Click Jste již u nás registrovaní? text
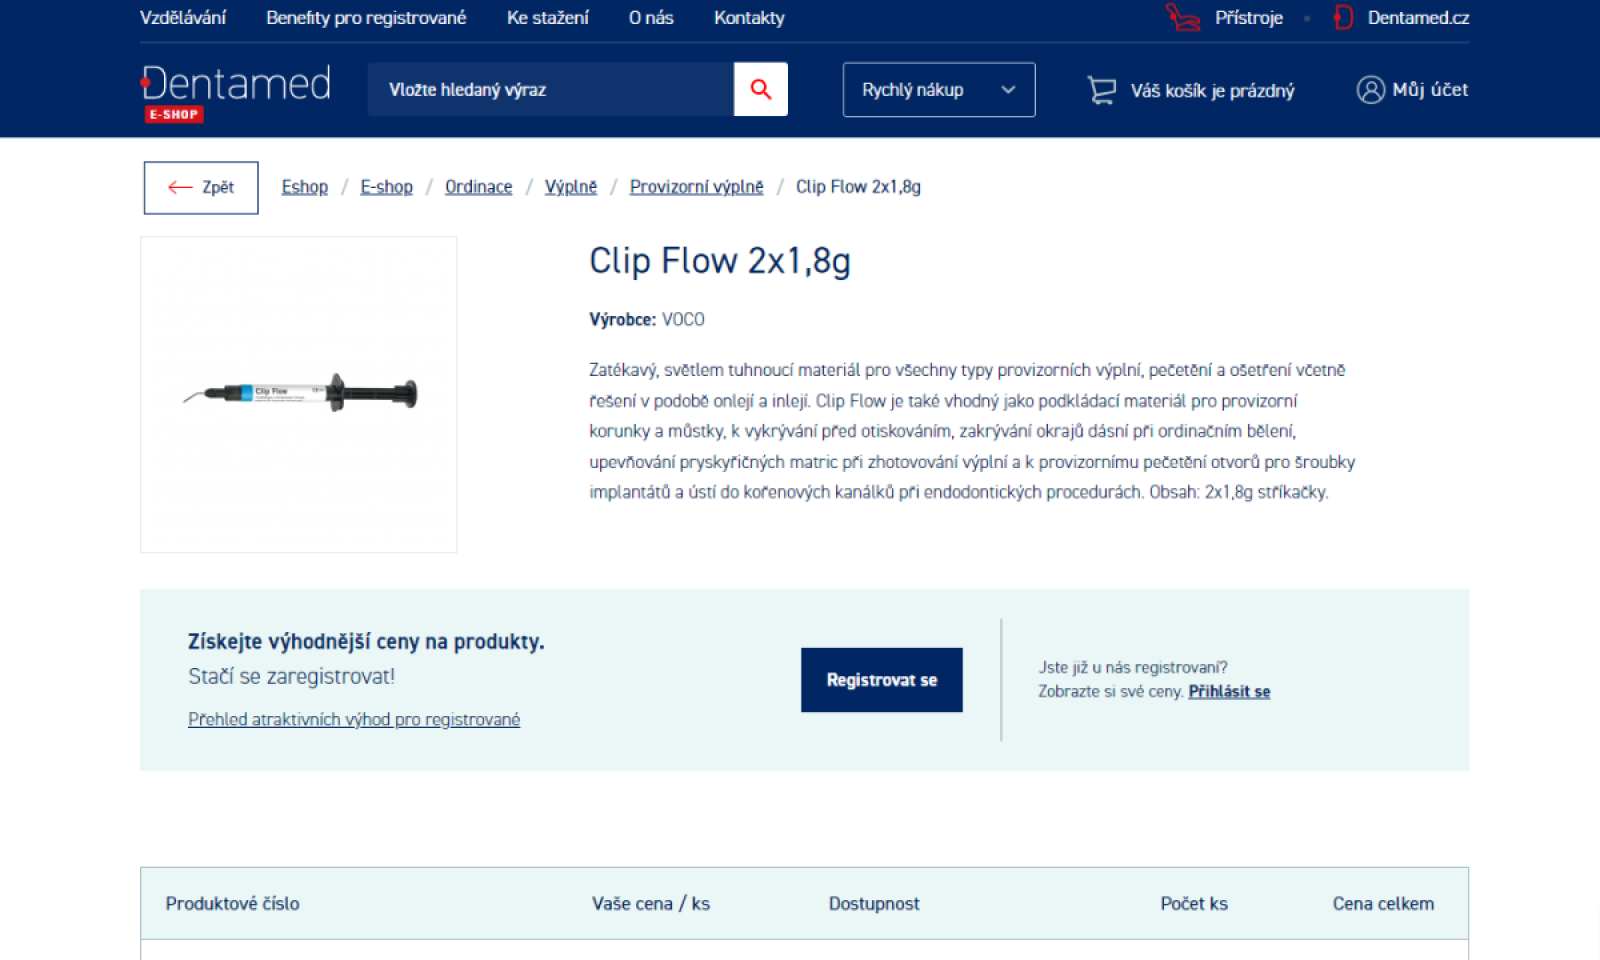Image resolution: width=1600 pixels, height=960 pixels. [x=1133, y=668]
